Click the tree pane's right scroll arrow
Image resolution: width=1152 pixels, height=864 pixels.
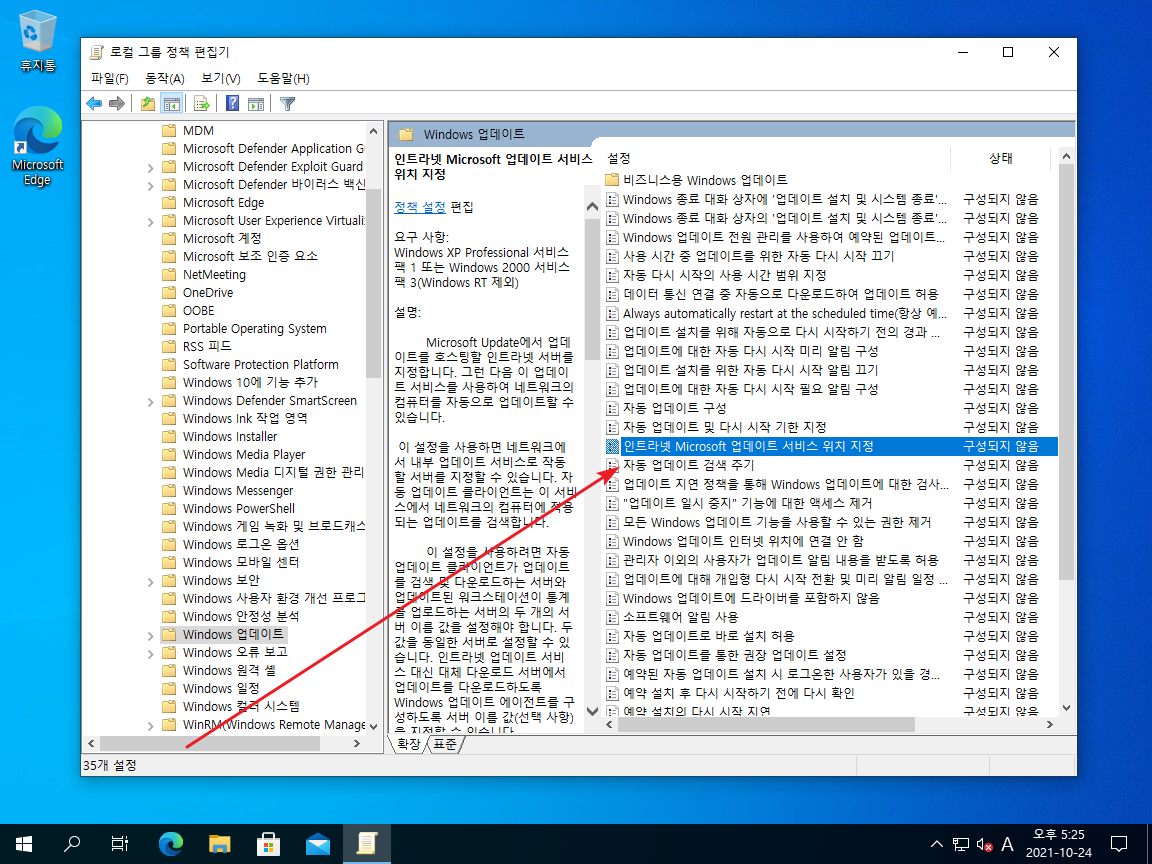356,744
